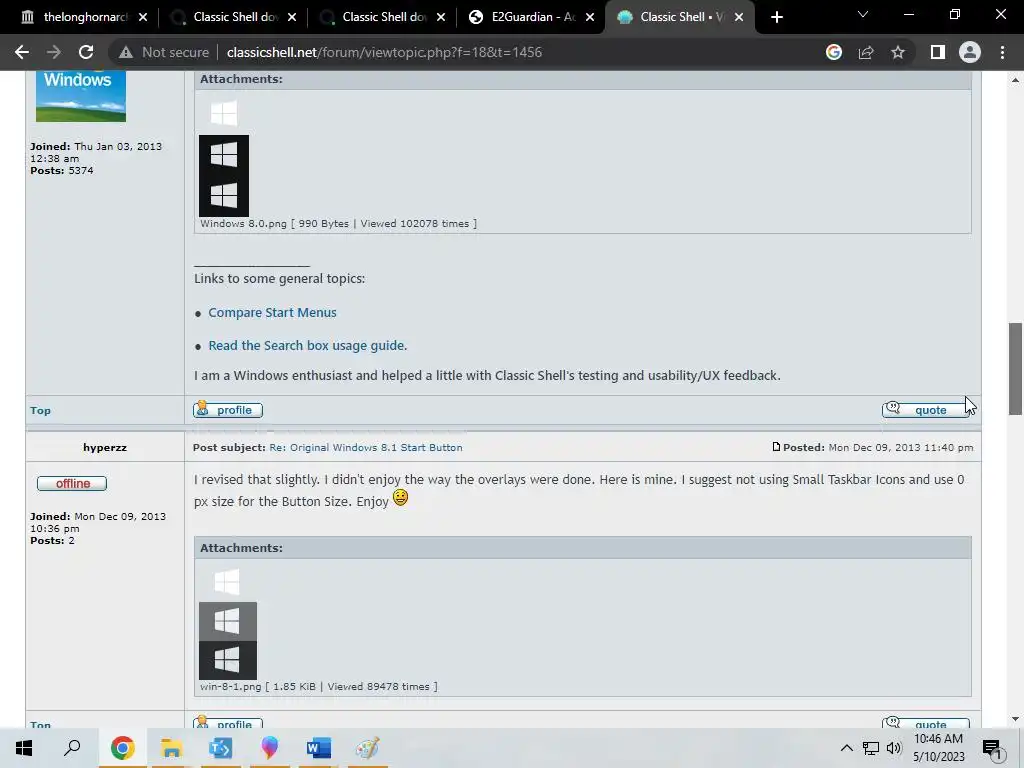Screen dimensions: 1024x768
Task: Toggle the browser side panel
Action: click(938, 52)
